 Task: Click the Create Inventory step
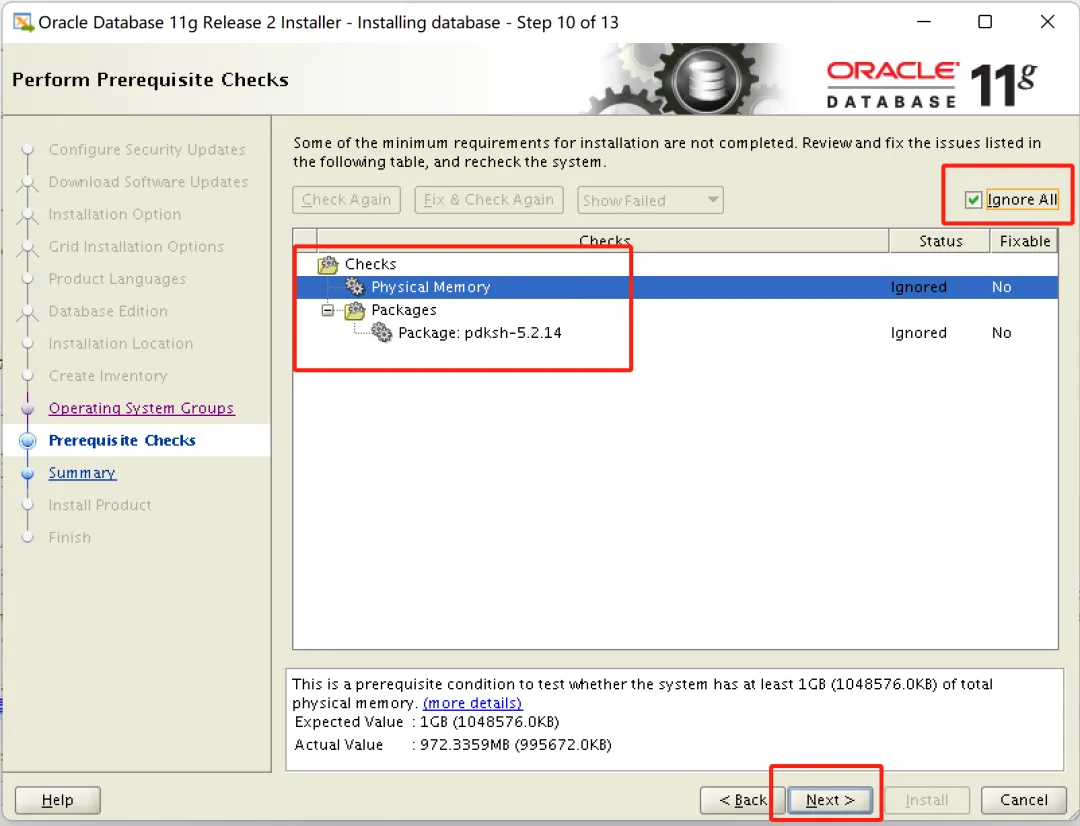[x=107, y=376]
